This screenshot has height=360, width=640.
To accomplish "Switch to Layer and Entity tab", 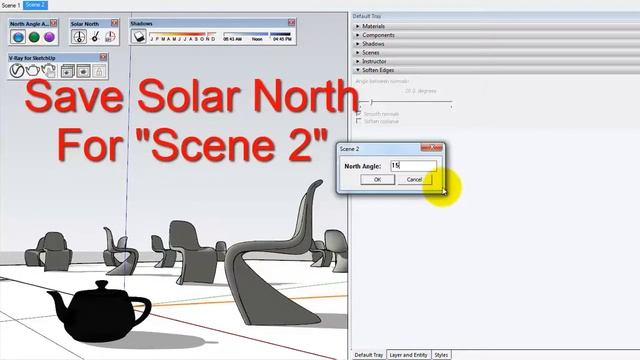I will tap(408, 355).
